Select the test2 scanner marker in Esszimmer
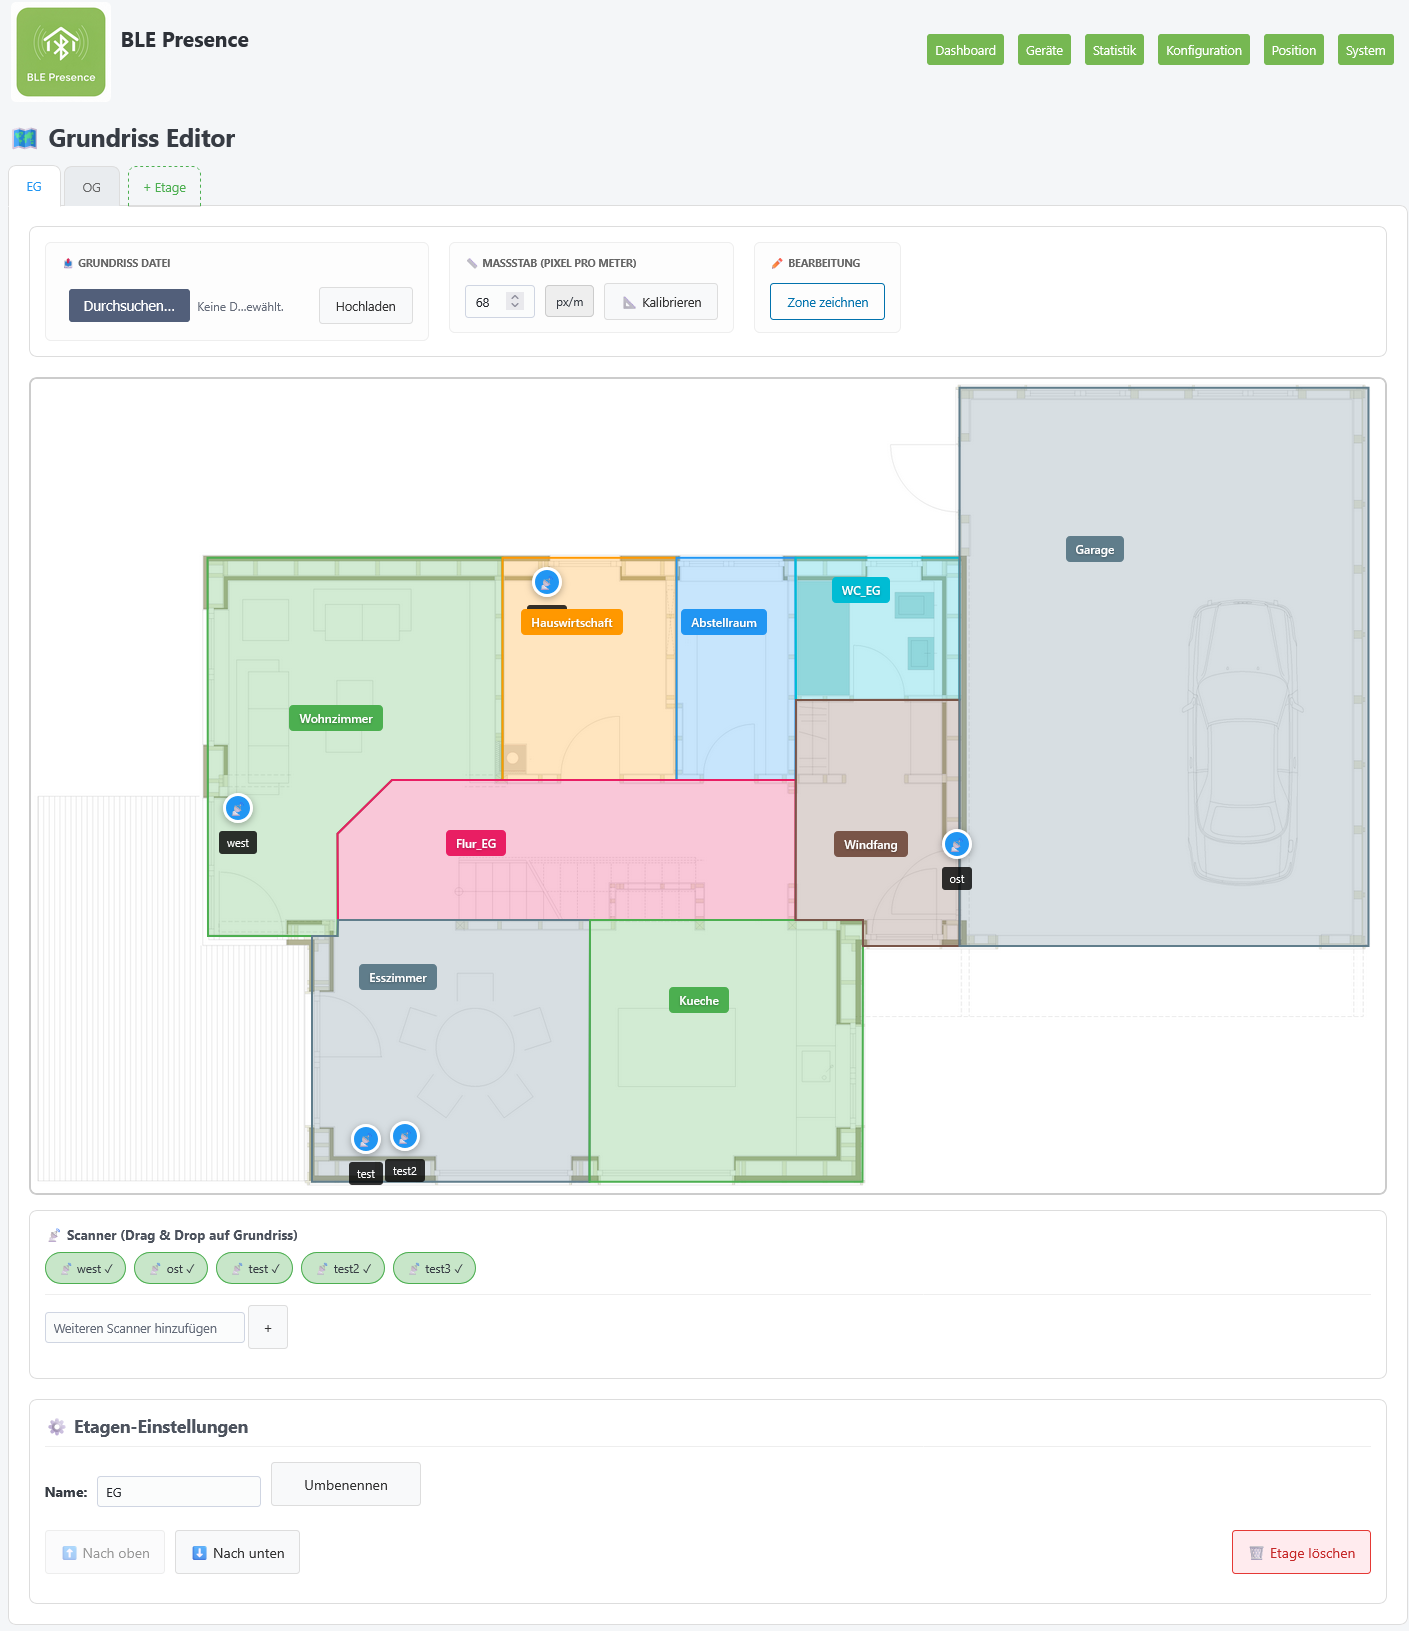This screenshot has height=1631, width=1409. click(x=405, y=1136)
